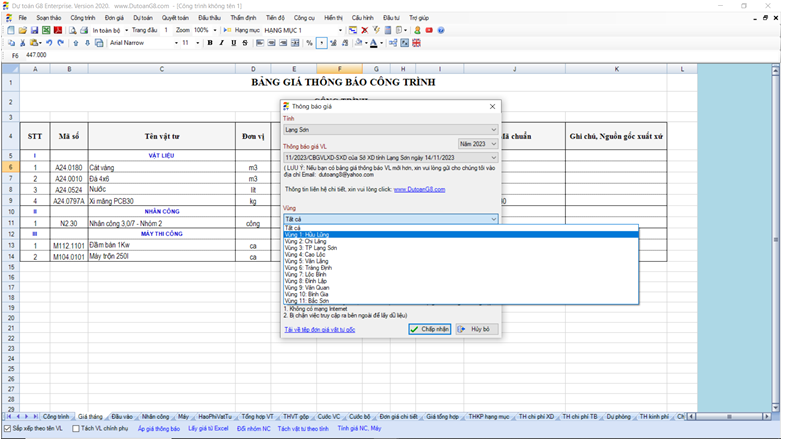Click the fill color bucket icon

[358, 43]
